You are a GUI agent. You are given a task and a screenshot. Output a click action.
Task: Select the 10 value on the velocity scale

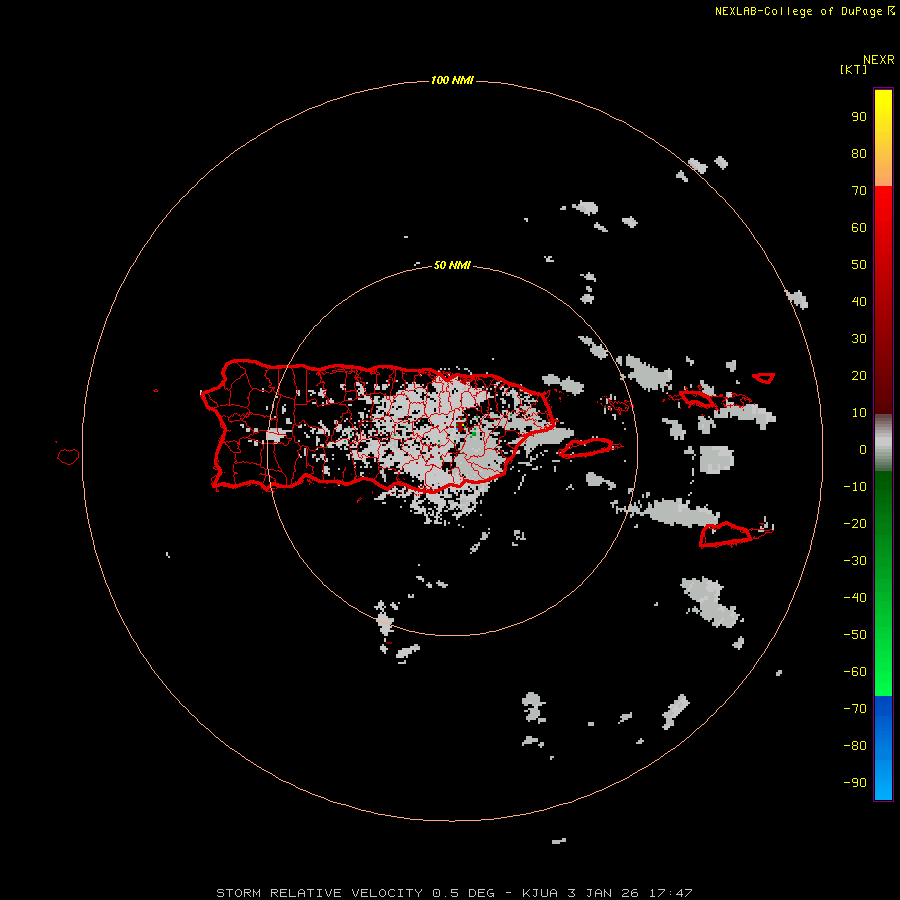coord(859,413)
